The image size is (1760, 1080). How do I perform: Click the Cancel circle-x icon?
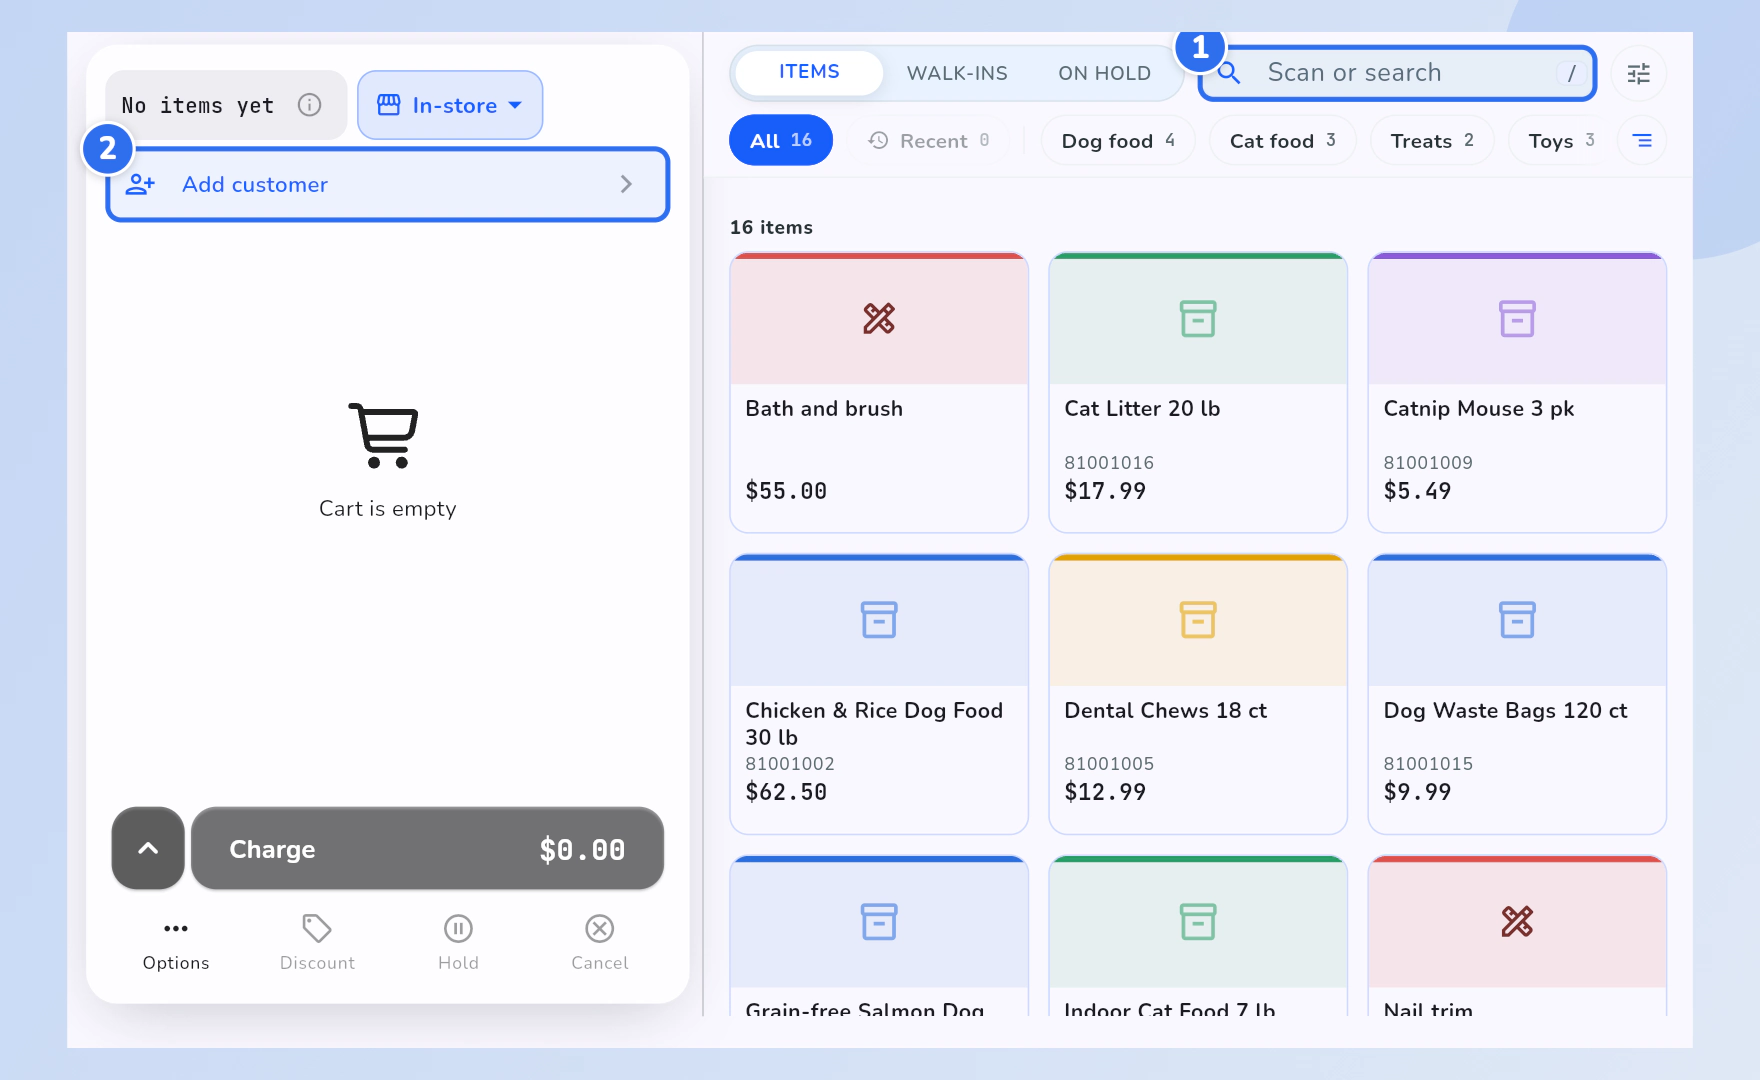(x=600, y=929)
